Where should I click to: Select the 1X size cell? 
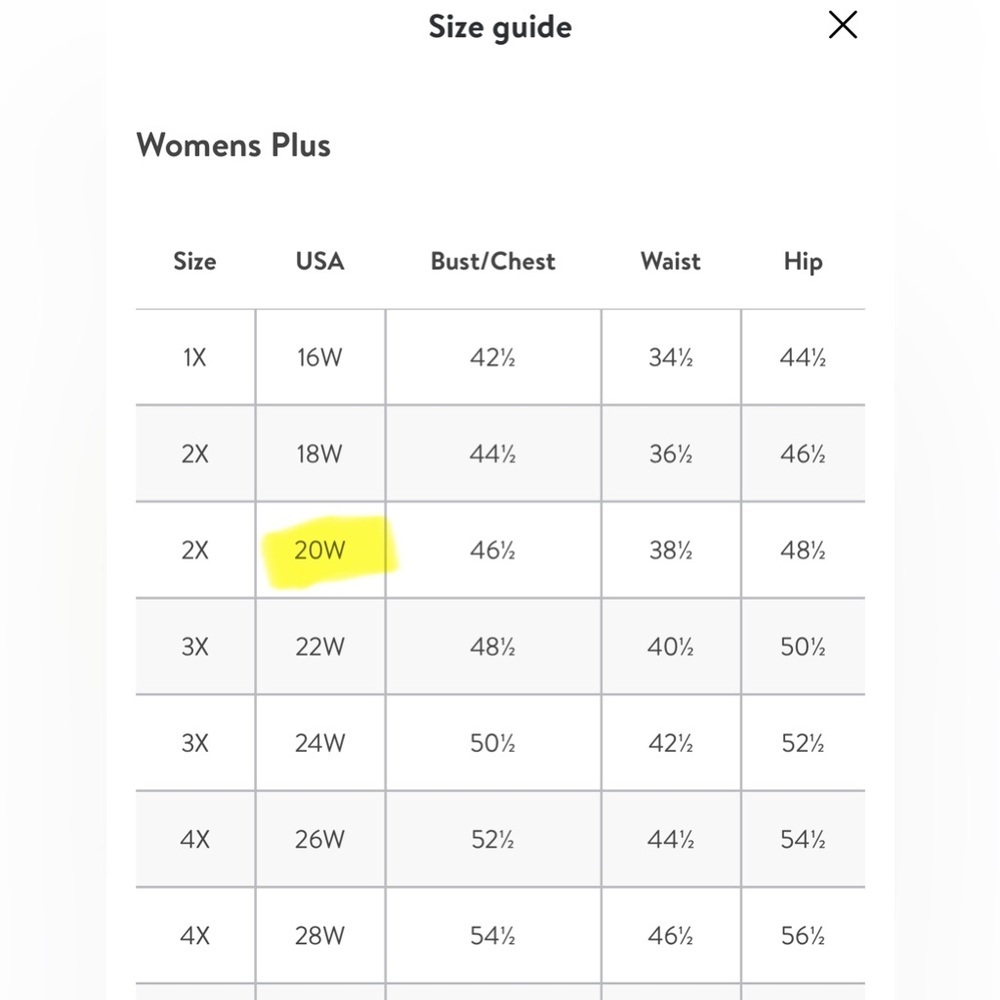pyautogui.click(x=195, y=357)
